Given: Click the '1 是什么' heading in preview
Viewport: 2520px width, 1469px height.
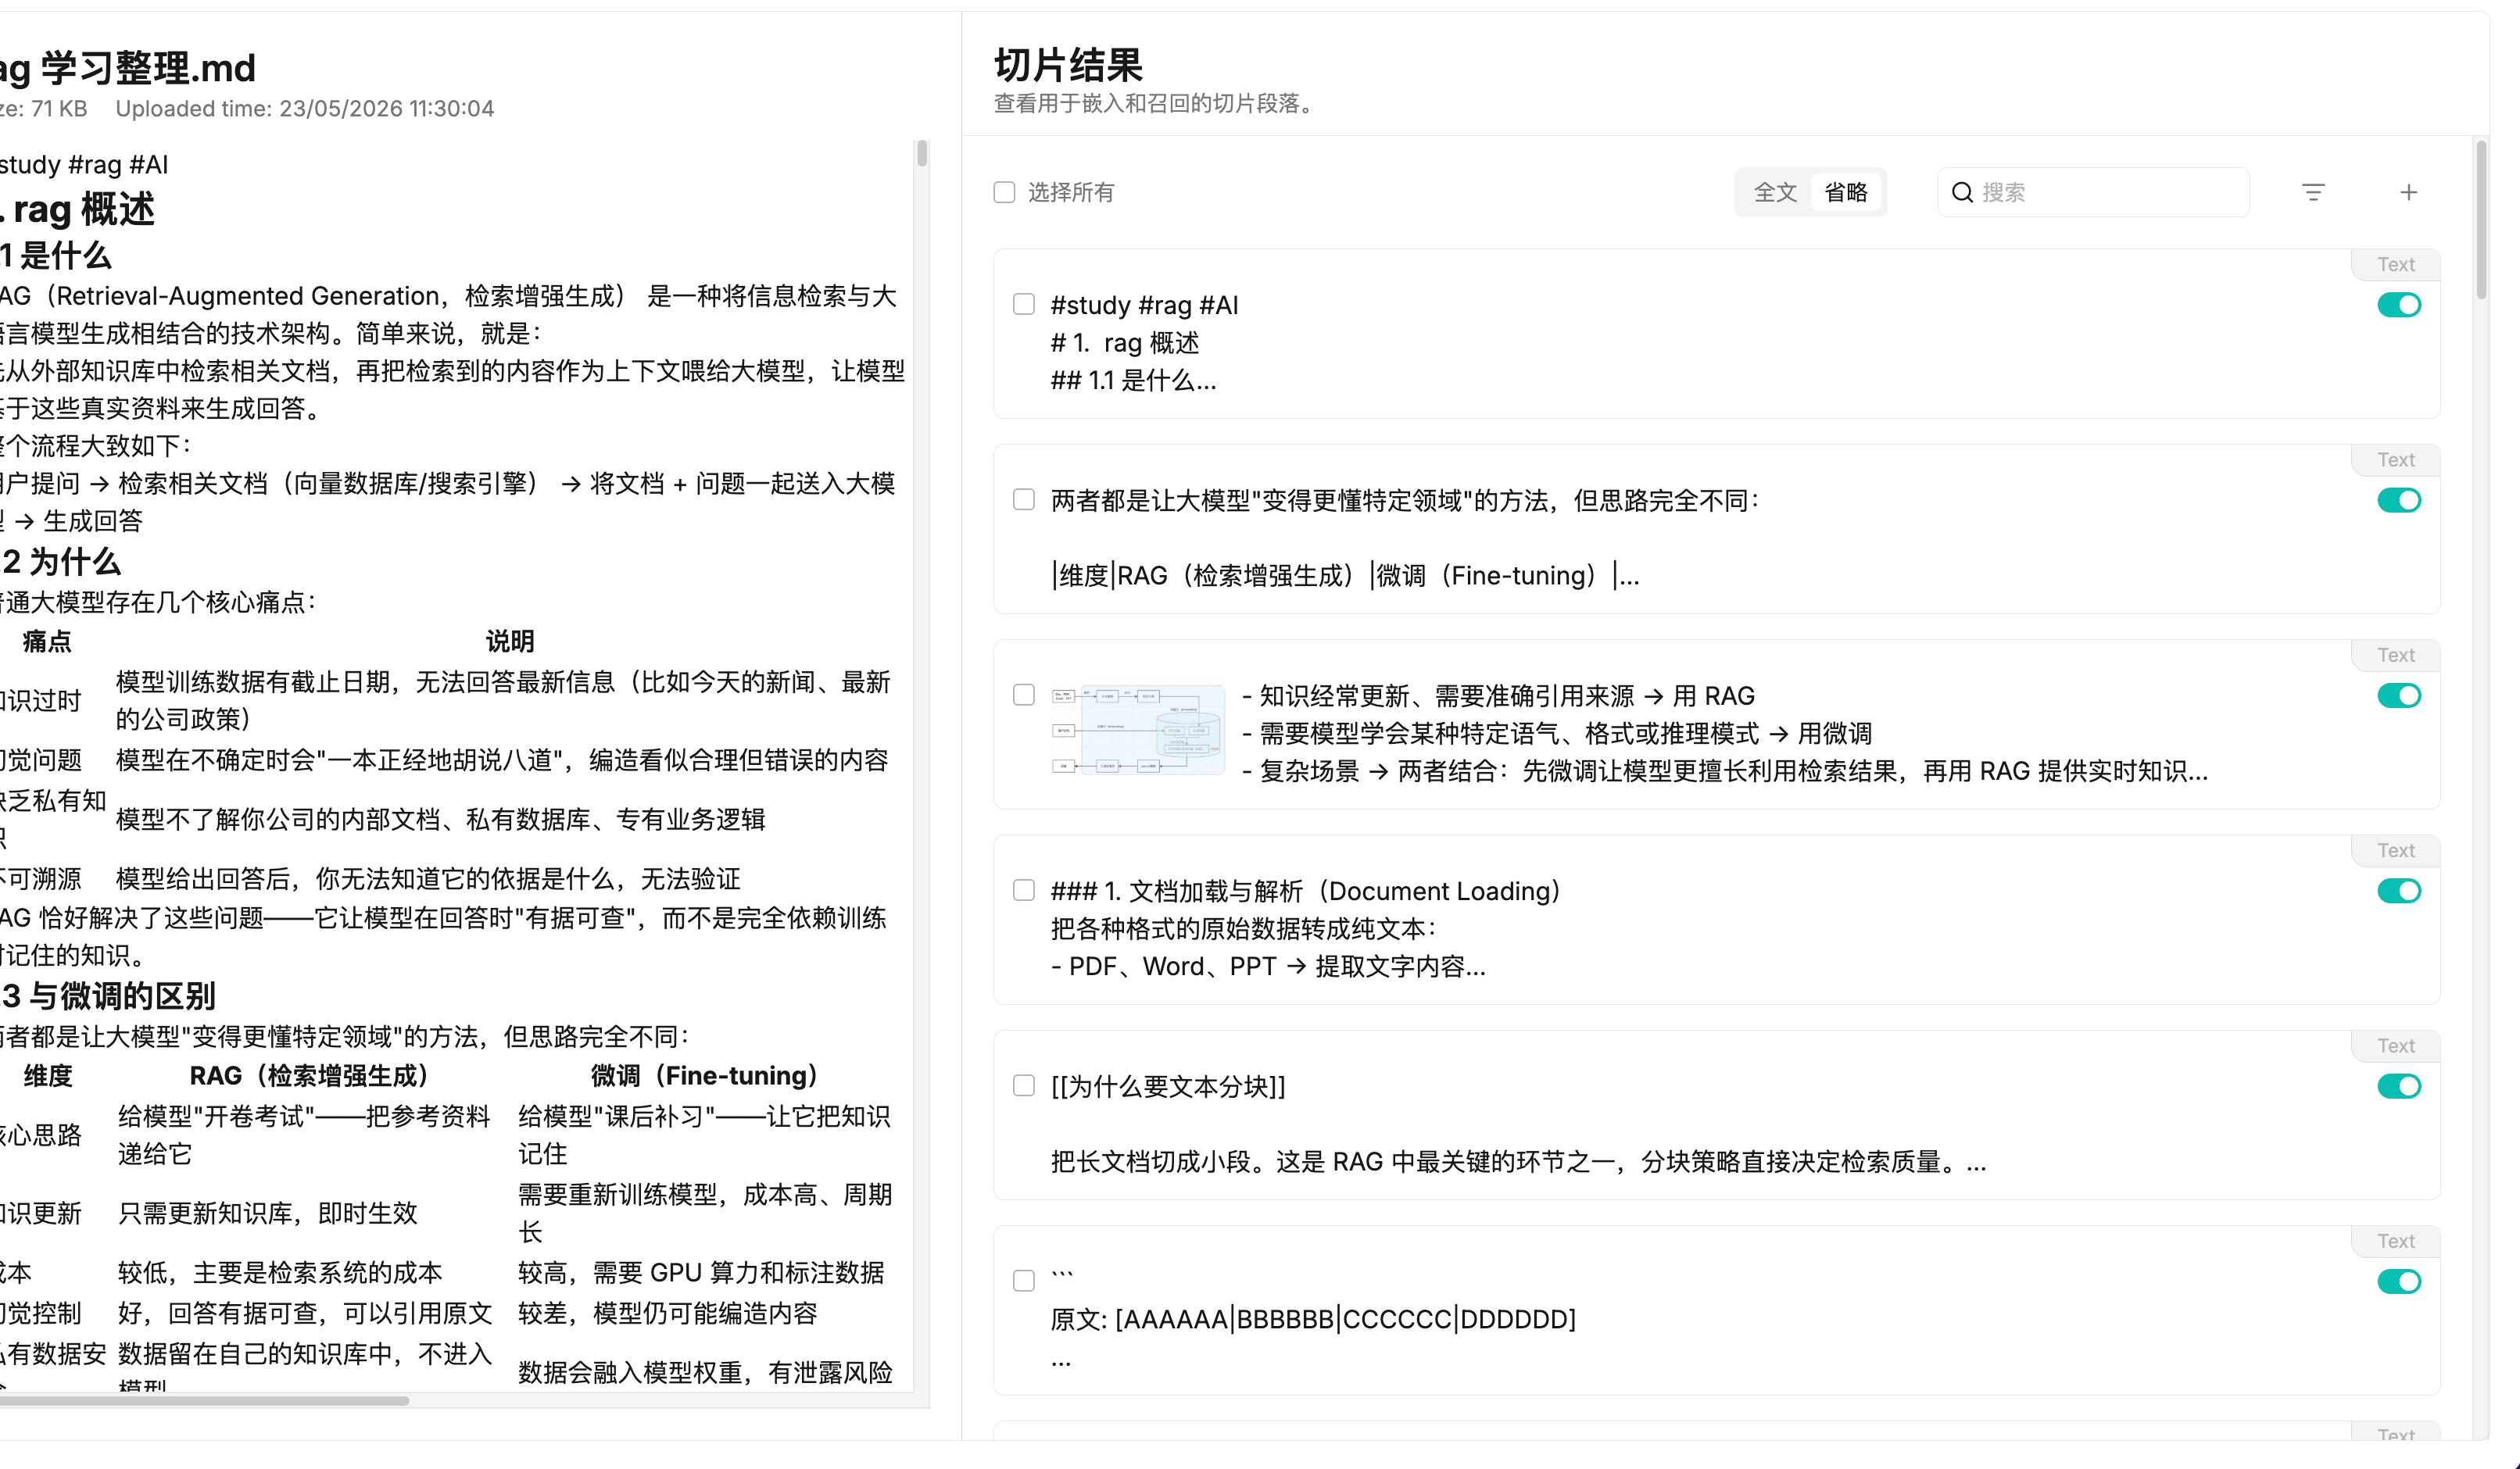Looking at the screenshot, I should [x=56, y=256].
